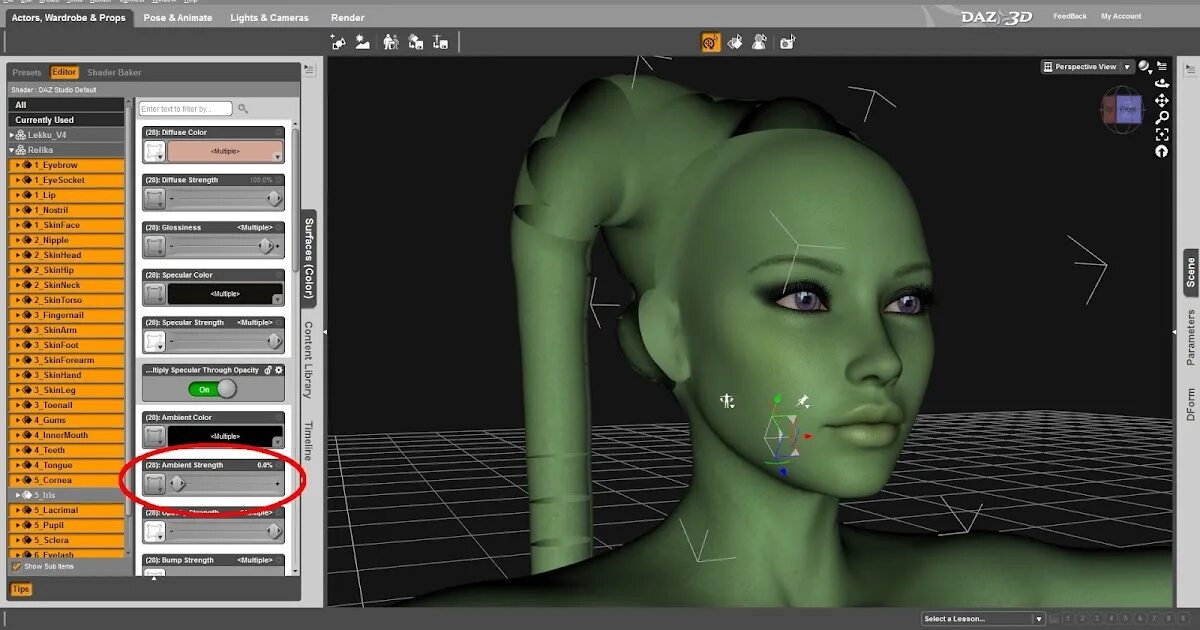Switch to the Presets tab

pos(27,72)
